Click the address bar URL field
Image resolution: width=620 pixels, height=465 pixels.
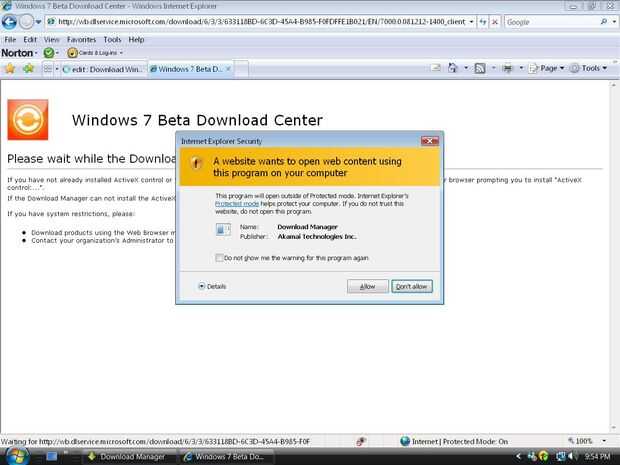point(257,22)
